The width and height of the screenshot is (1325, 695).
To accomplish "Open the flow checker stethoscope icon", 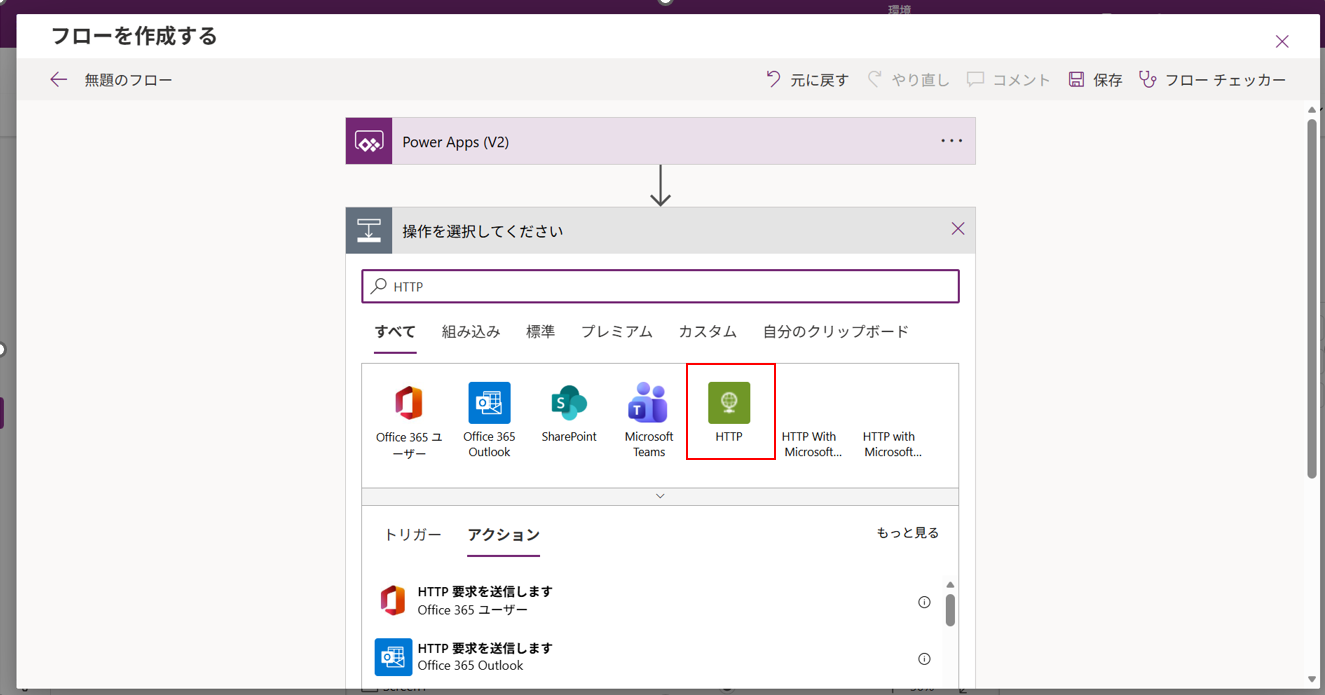I will (1148, 79).
